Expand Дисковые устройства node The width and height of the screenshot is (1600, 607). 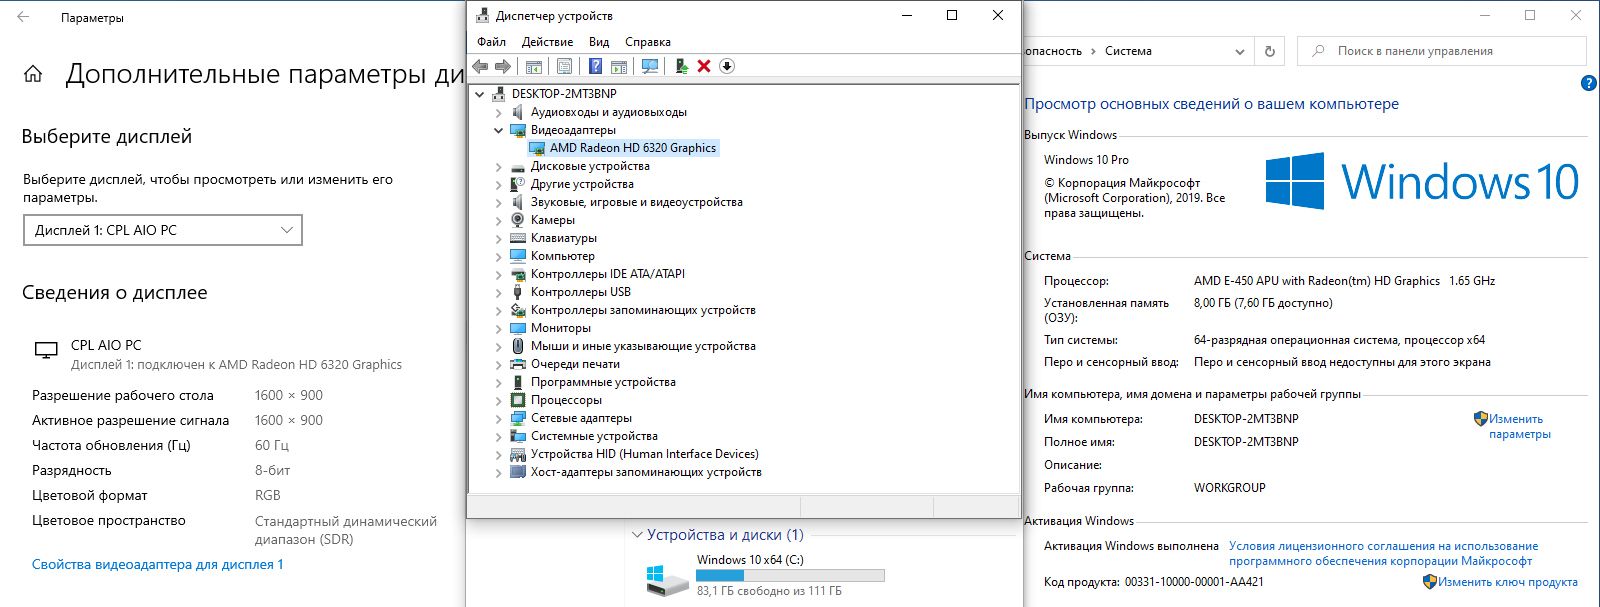click(499, 166)
